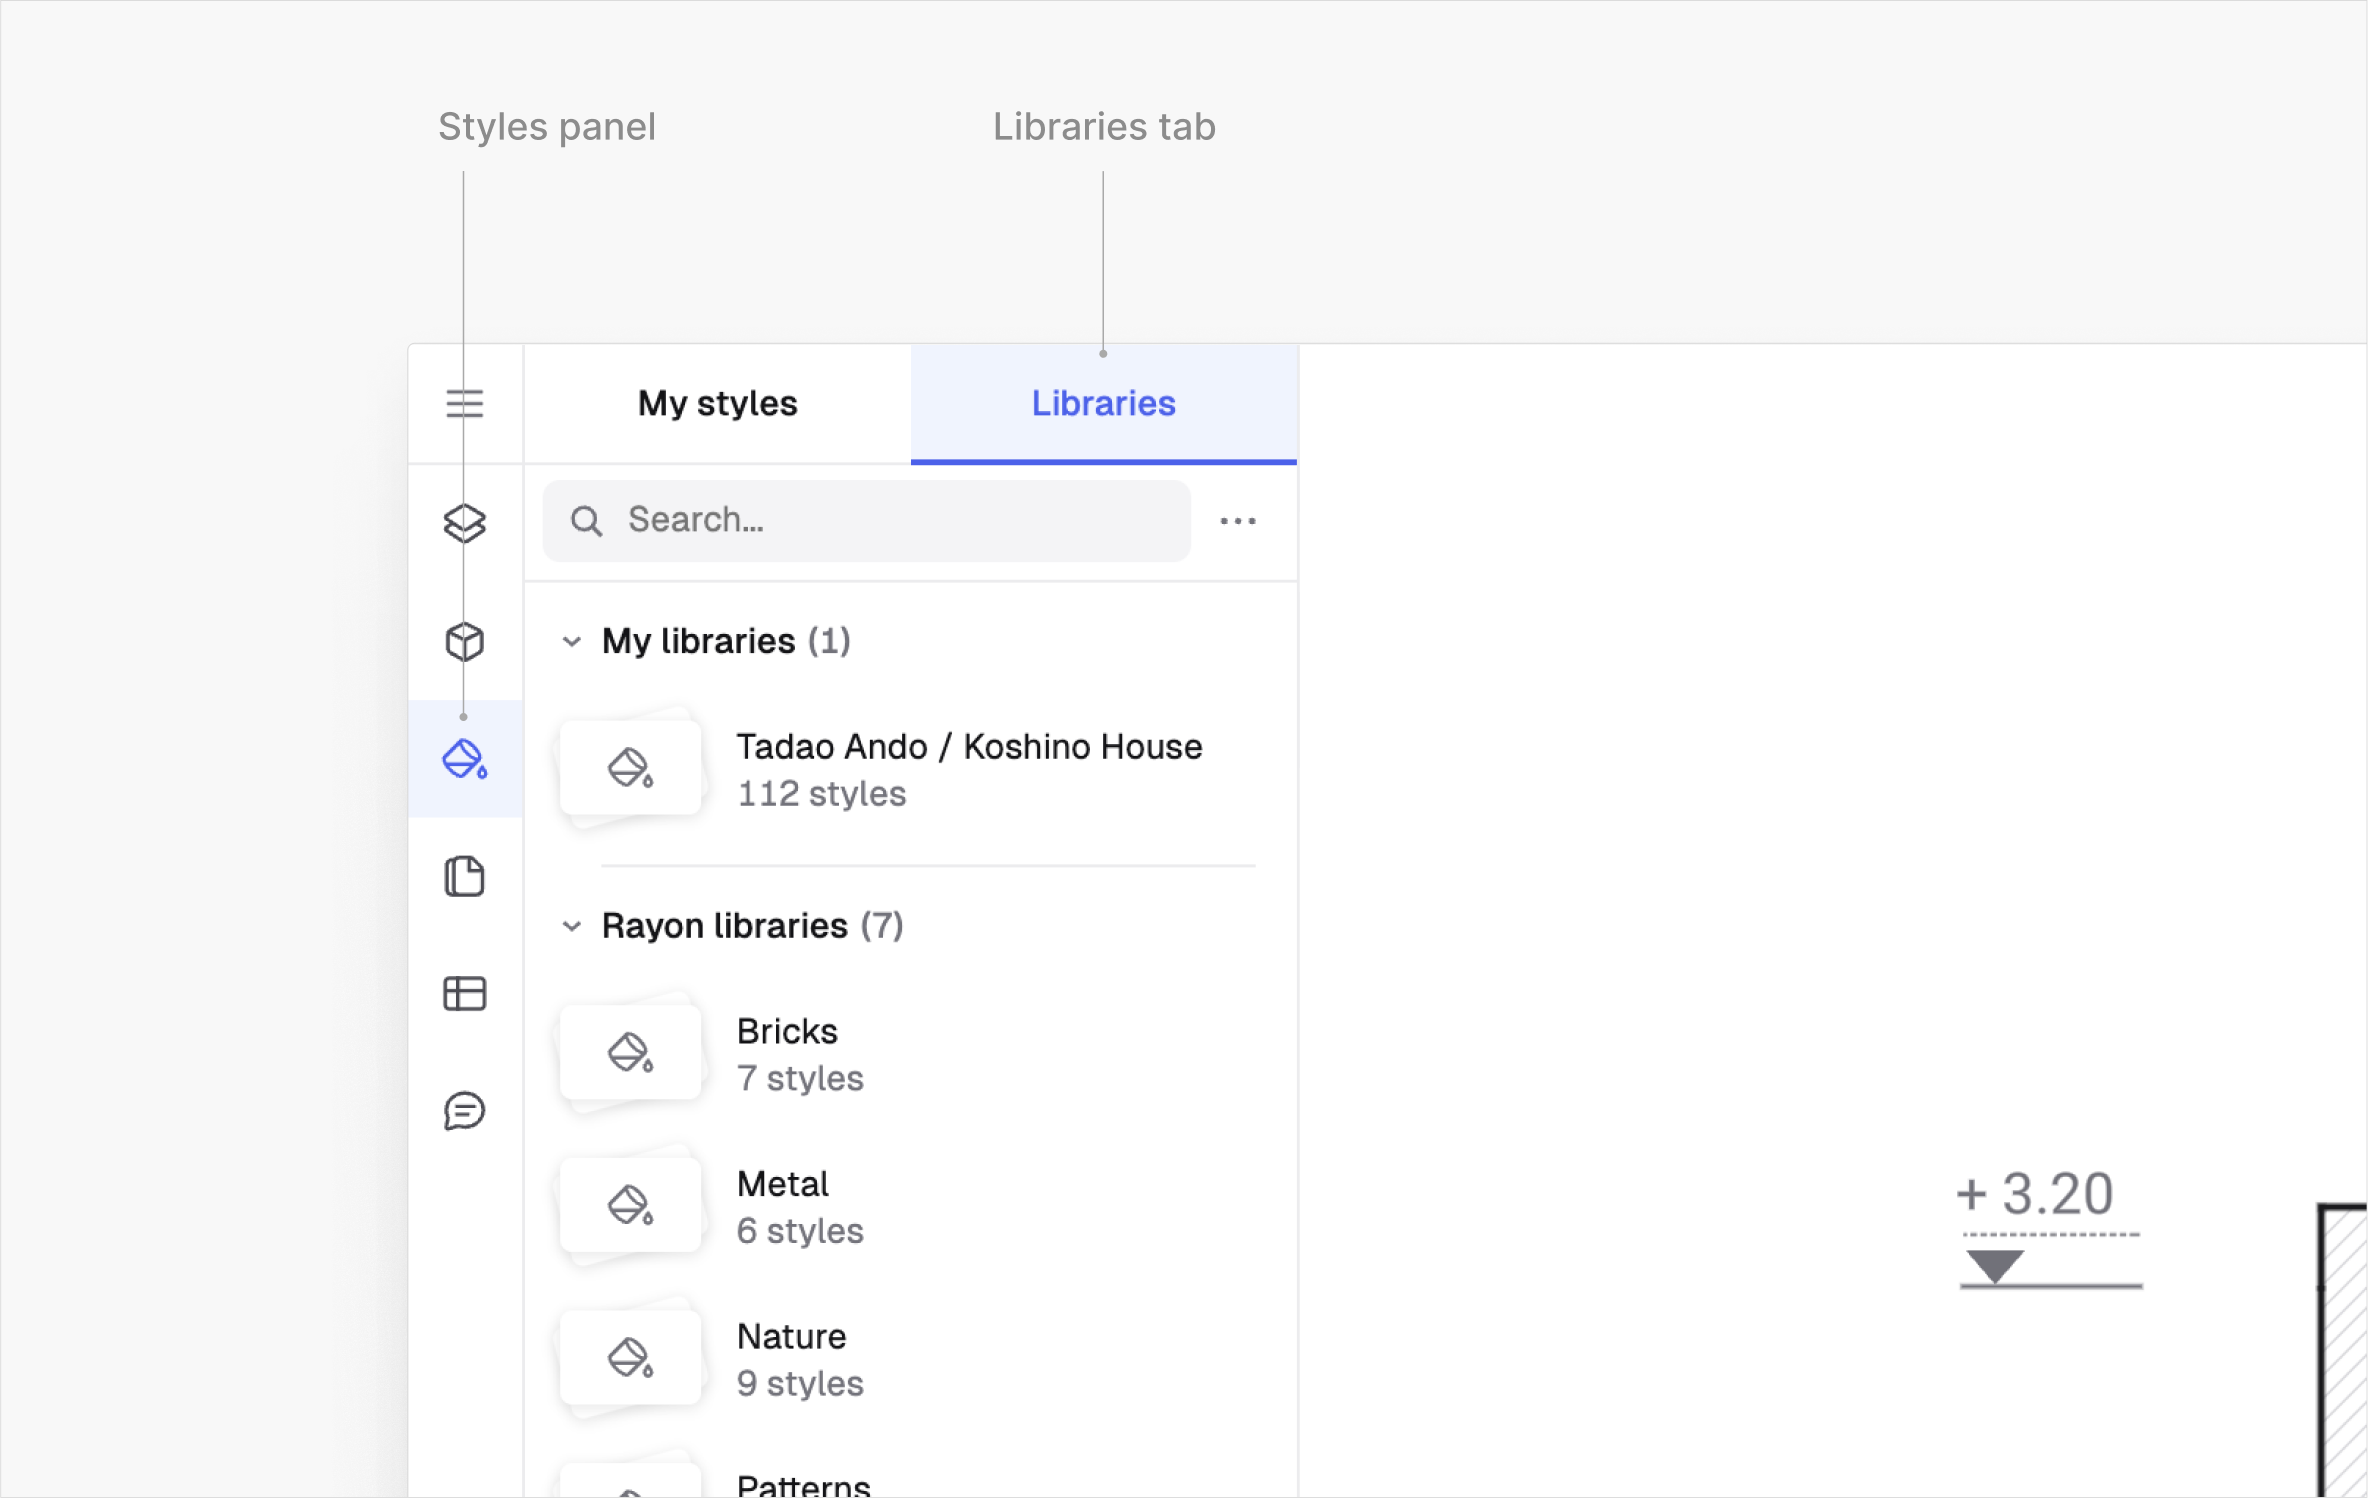Open the Comments chat bubble icon

coord(464,1111)
